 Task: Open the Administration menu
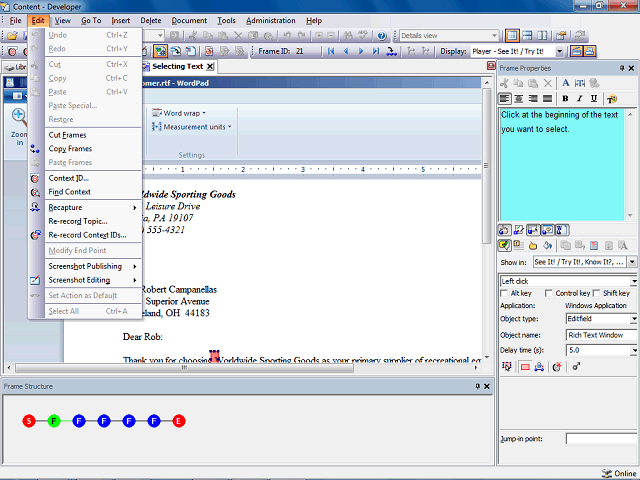coord(270,20)
